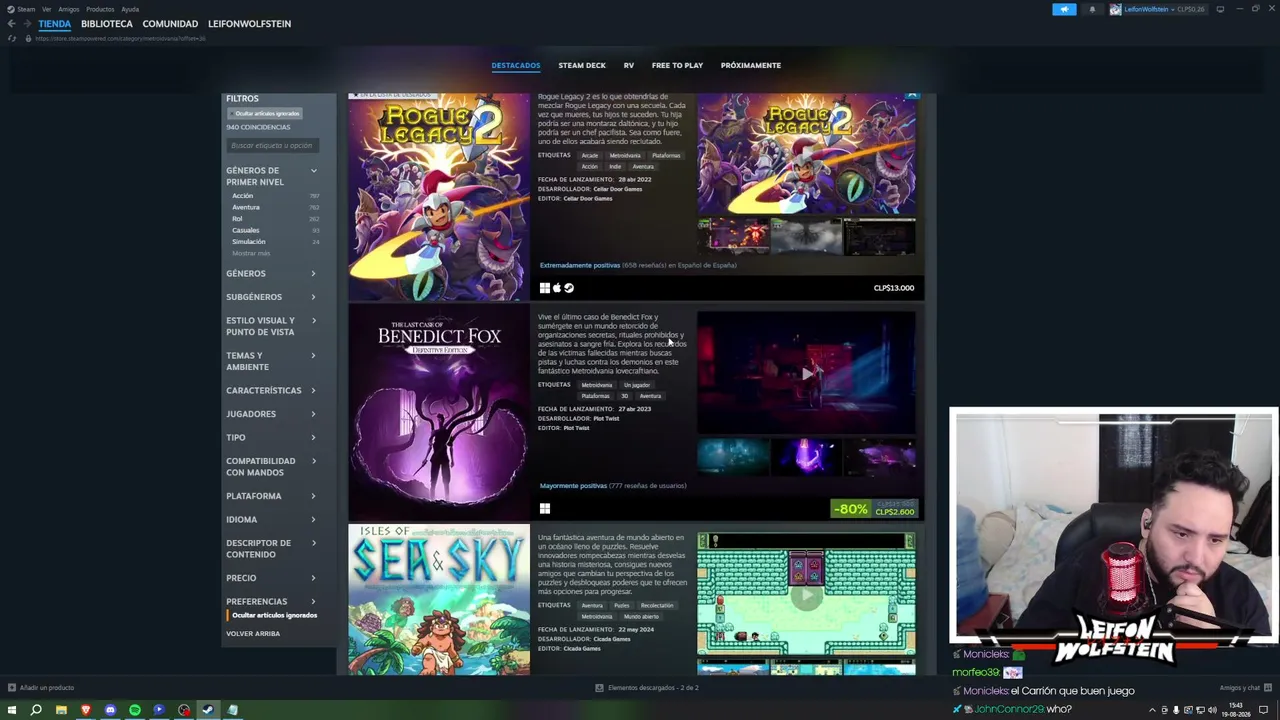Image resolution: width=1280 pixels, height=720 pixels.
Task: Open the Windows Start menu
Action: (x=12, y=710)
